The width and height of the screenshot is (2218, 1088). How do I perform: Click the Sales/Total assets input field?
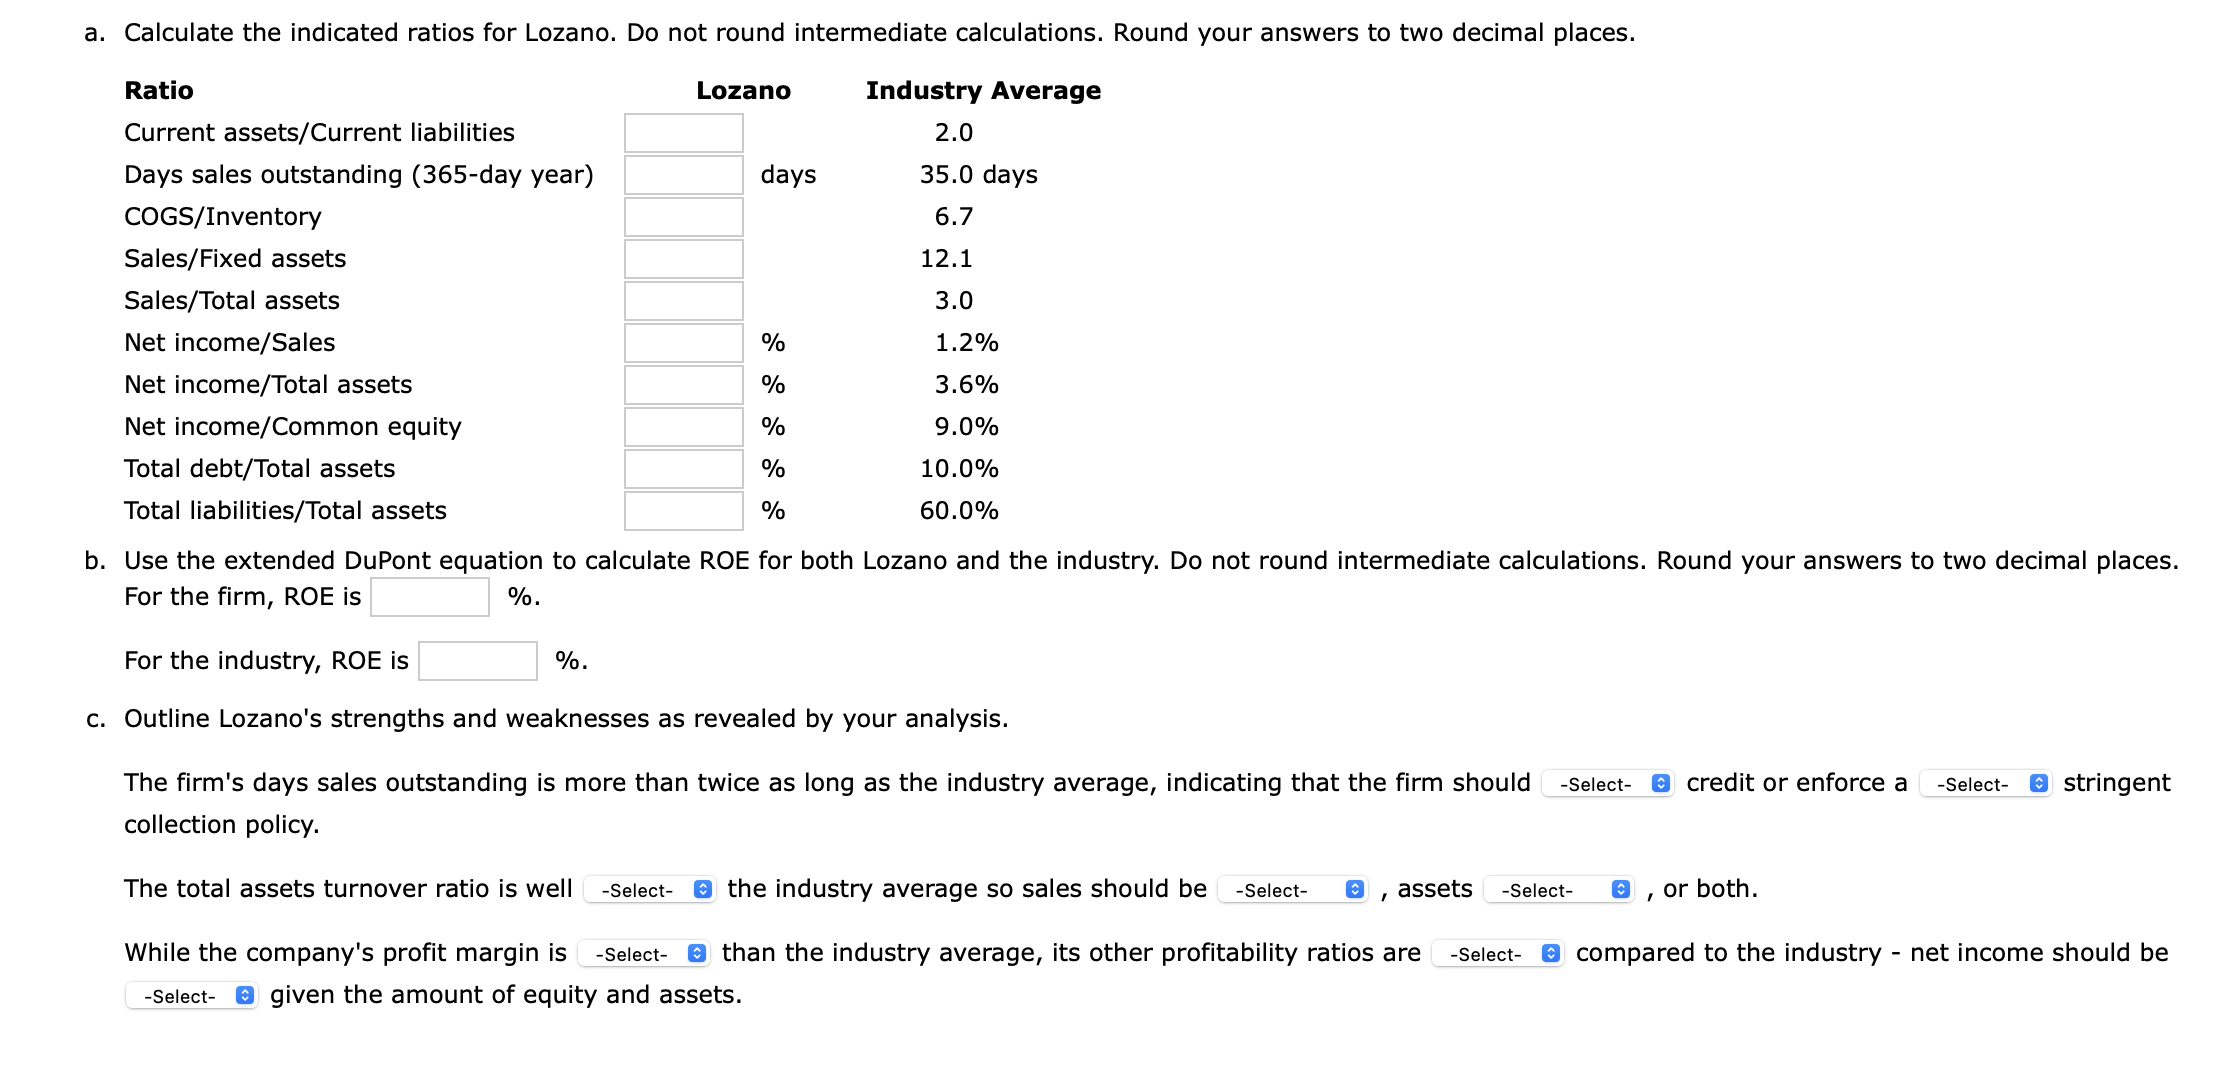(683, 300)
